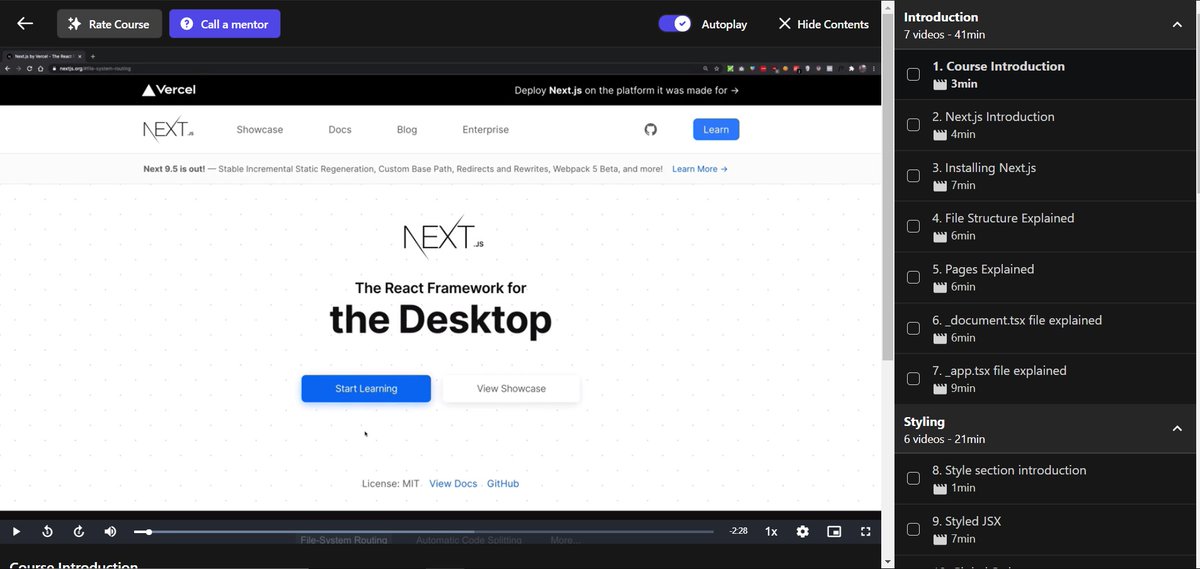Viewport: 1200px width, 569px height.
Task: Open the GitHub text link near License
Action: pos(503,484)
